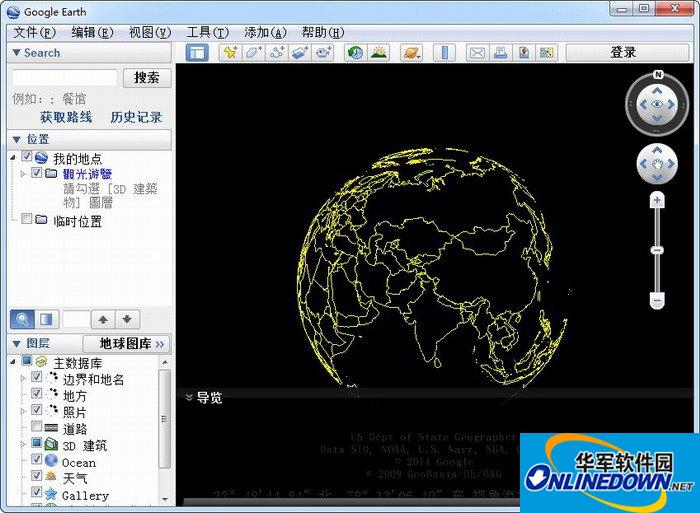The width and height of the screenshot is (700, 513).
Task: Click the 搜索 search button
Action: [x=147, y=78]
